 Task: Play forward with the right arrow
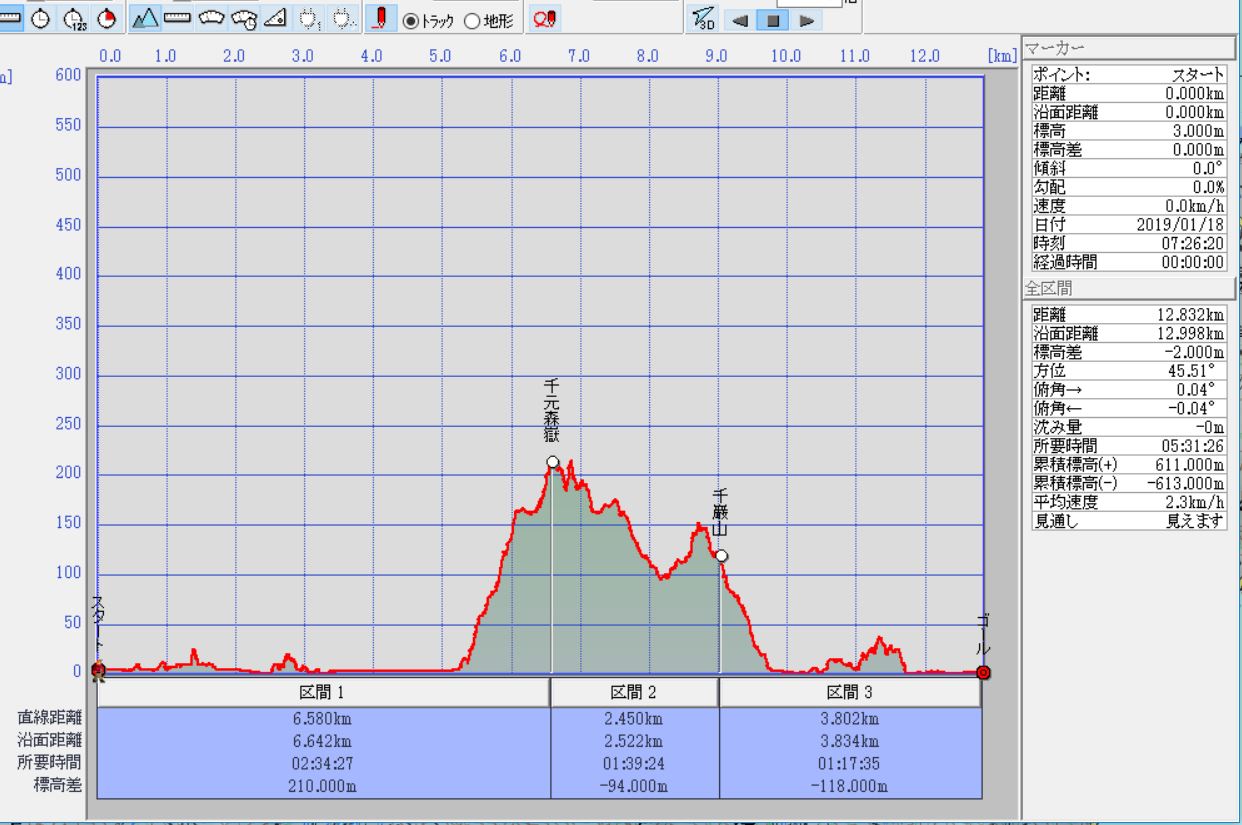coord(806,18)
